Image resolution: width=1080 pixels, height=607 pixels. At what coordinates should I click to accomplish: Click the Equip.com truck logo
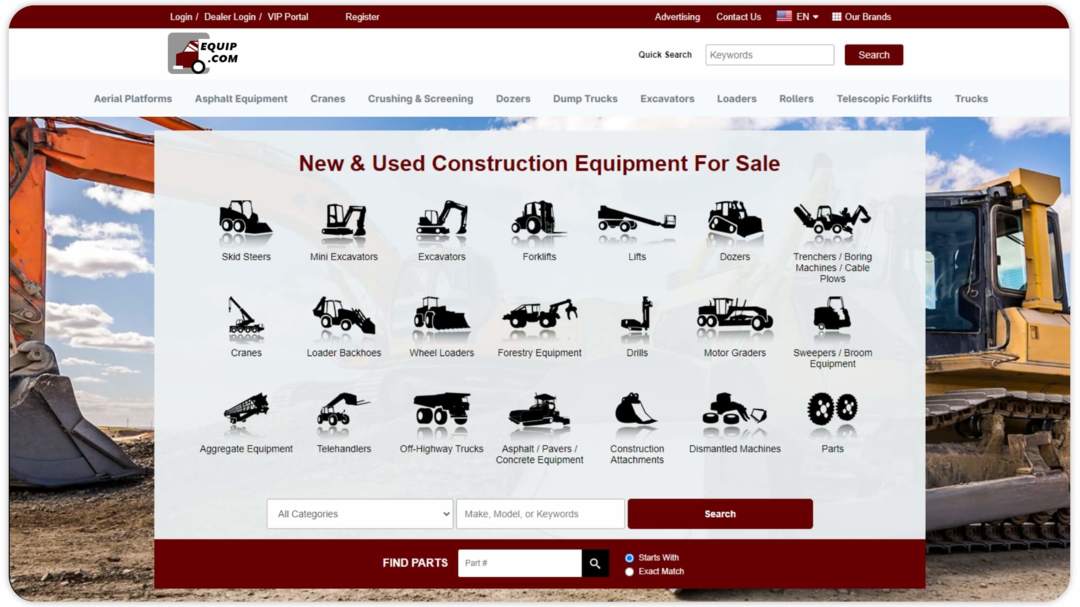(x=203, y=54)
